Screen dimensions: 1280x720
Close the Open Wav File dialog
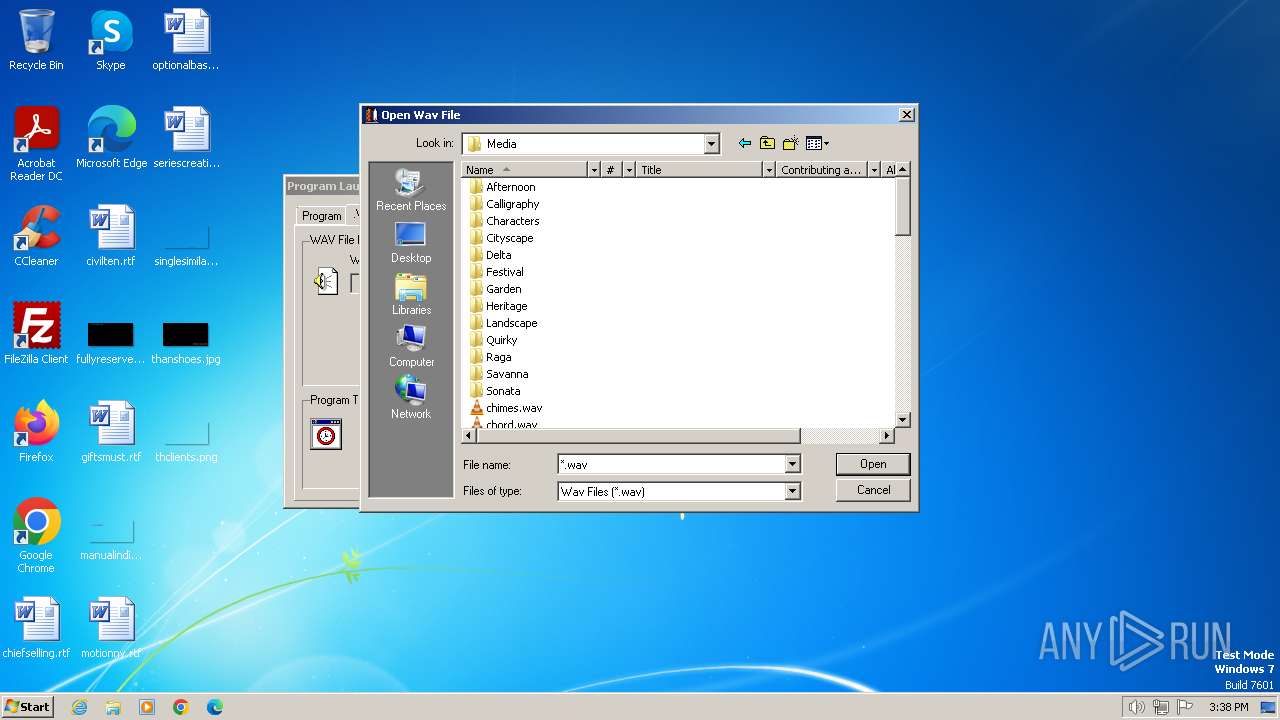click(906, 115)
